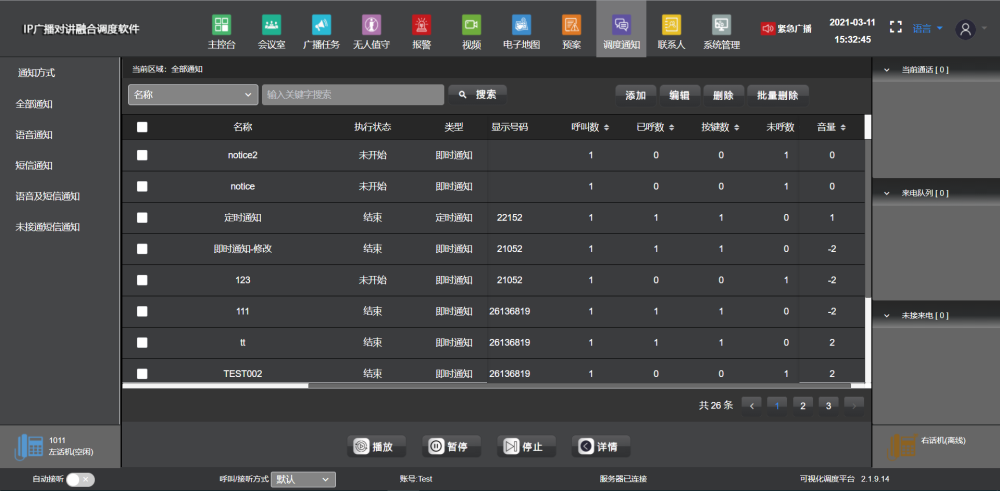The image size is (1000, 491).
Task: Click the fullscreen icon in header
Action: click(x=896, y=27)
